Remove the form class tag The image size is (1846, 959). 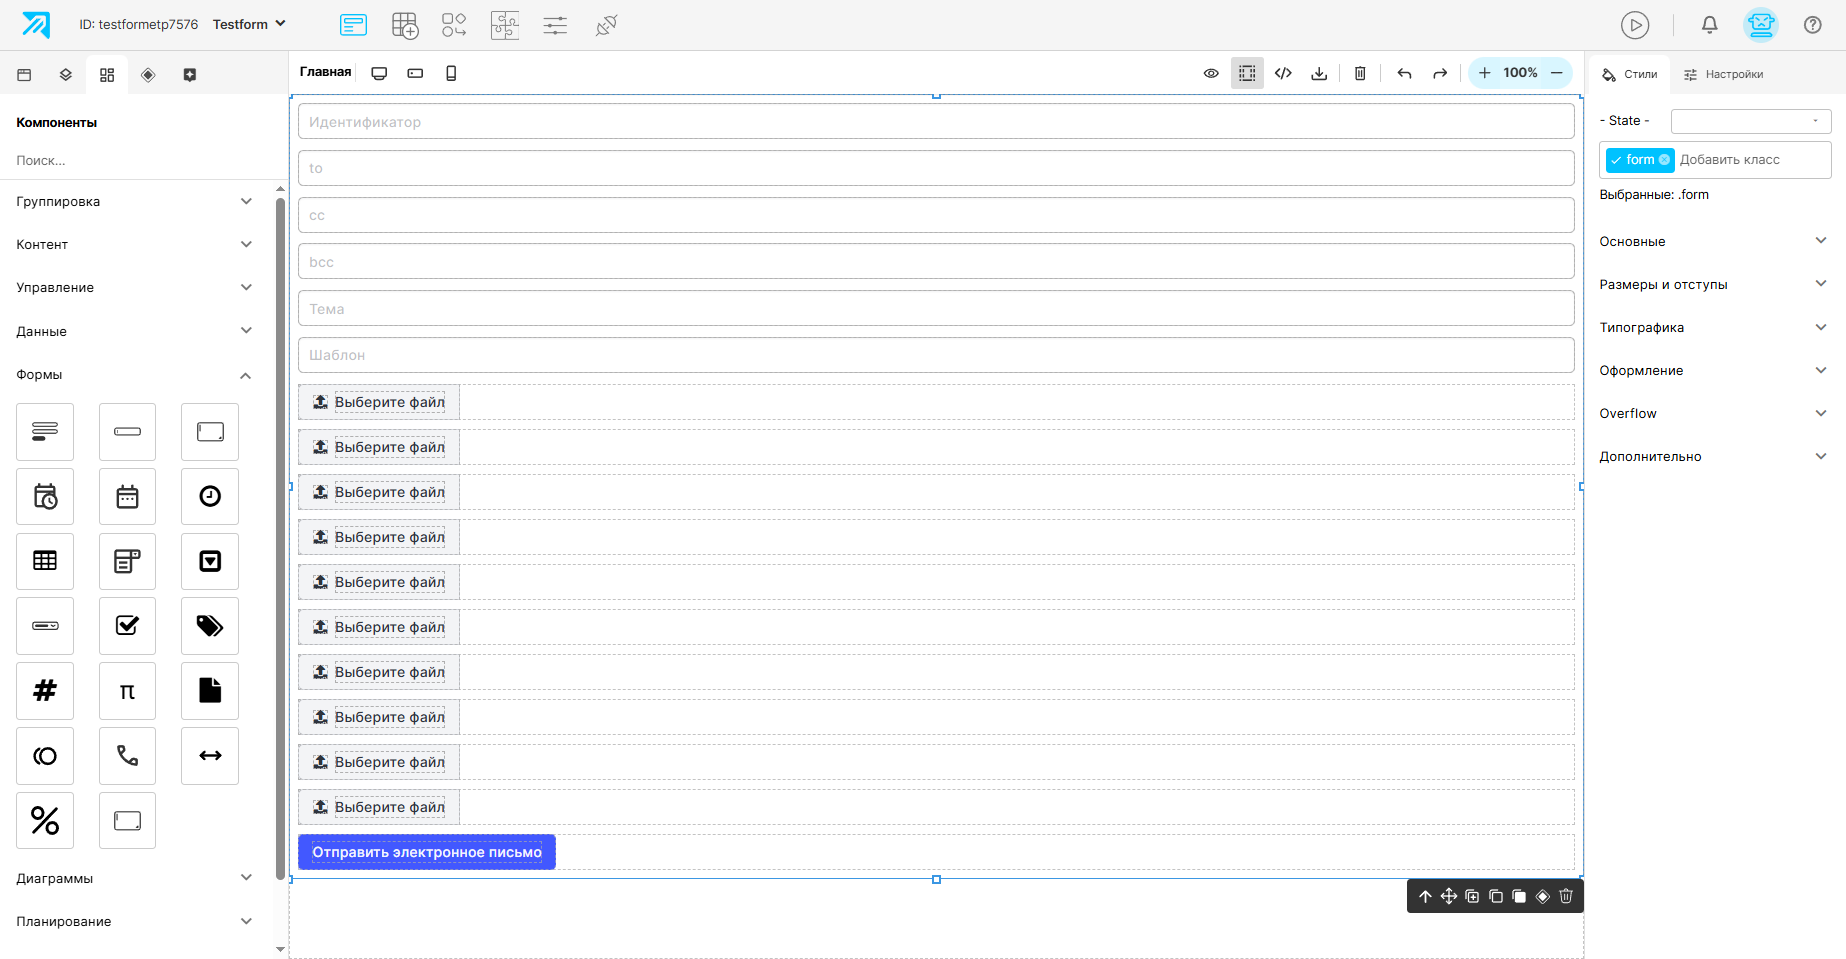point(1664,160)
